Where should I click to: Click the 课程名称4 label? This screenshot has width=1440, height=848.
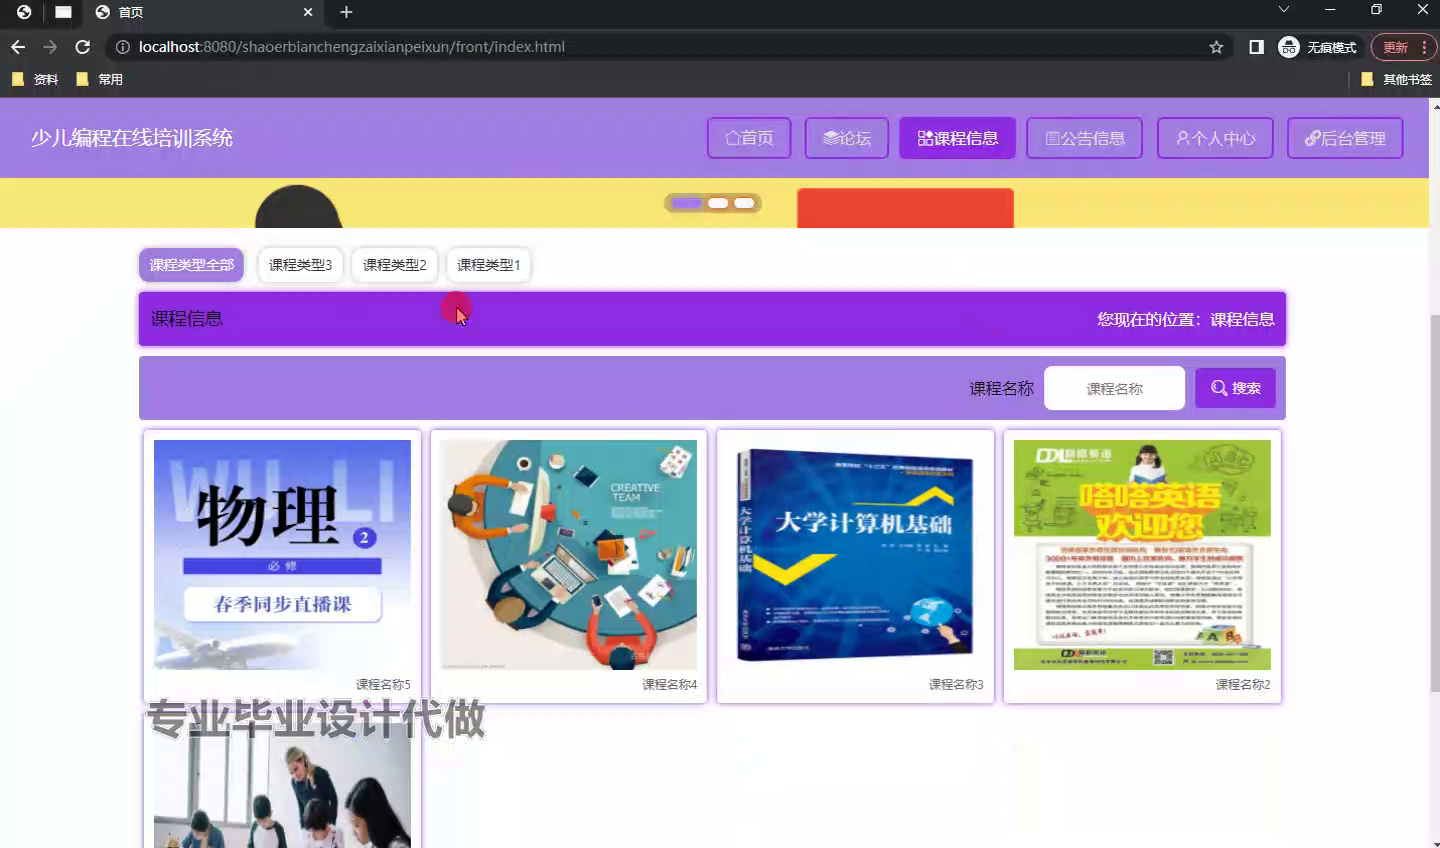coord(670,685)
